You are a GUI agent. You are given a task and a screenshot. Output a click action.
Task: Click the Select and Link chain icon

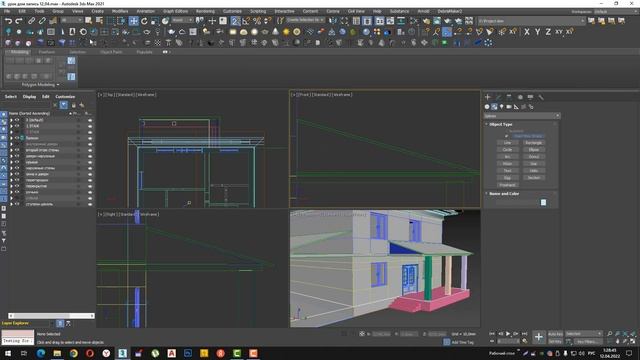tap(31, 20)
